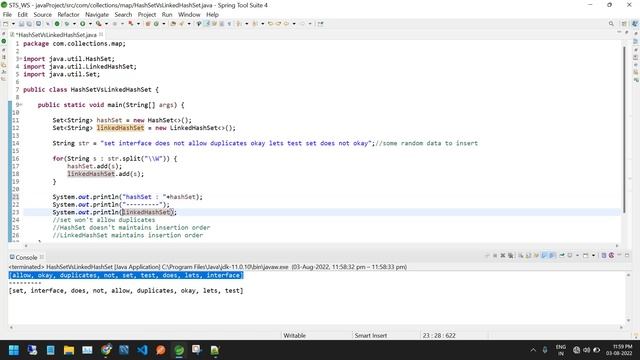The width and height of the screenshot is (640, 360).
Task: Open the Refactor menu
Action: [68, 14]
